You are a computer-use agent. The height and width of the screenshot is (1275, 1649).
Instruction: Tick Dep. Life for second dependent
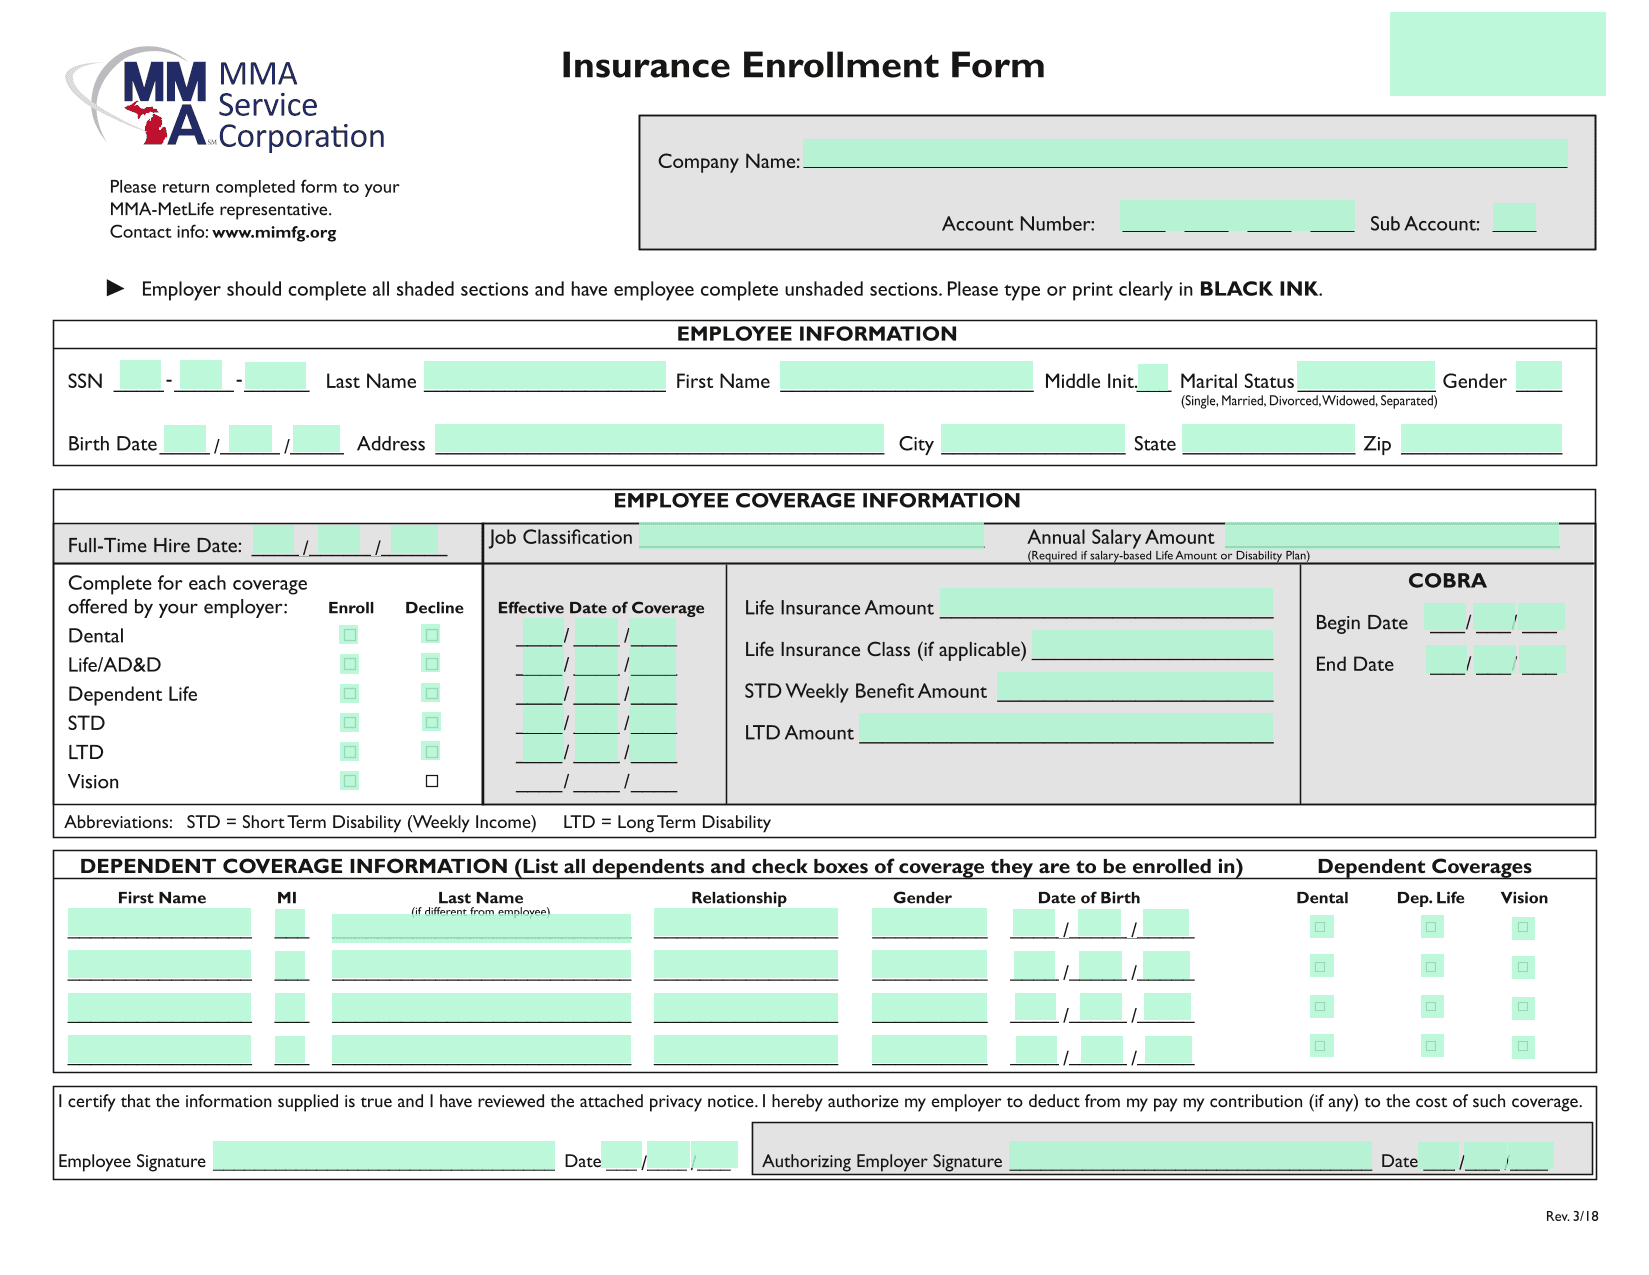tap(1431, 967)
